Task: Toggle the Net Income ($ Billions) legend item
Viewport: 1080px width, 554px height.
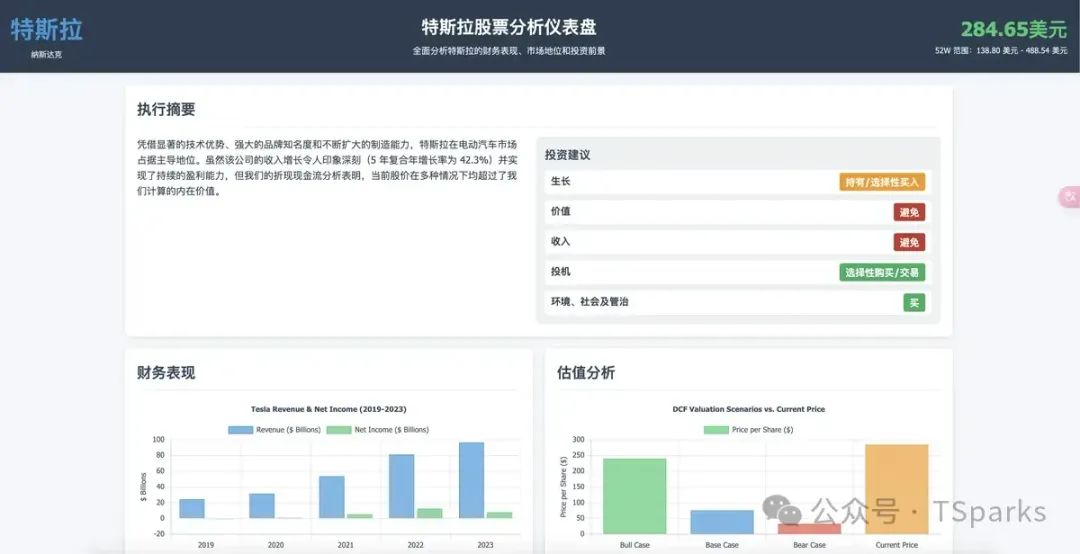Action: coord(377,429)
